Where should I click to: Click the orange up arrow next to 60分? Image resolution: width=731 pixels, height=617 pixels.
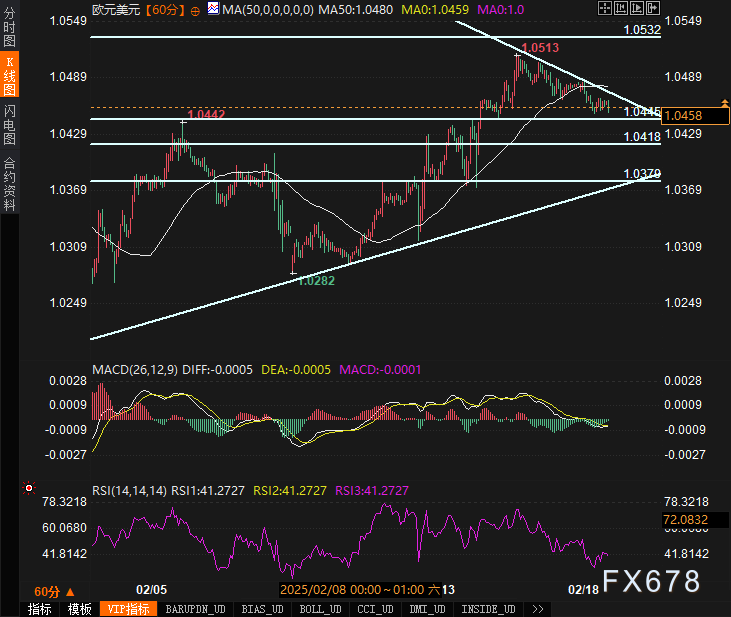(69, 591)
